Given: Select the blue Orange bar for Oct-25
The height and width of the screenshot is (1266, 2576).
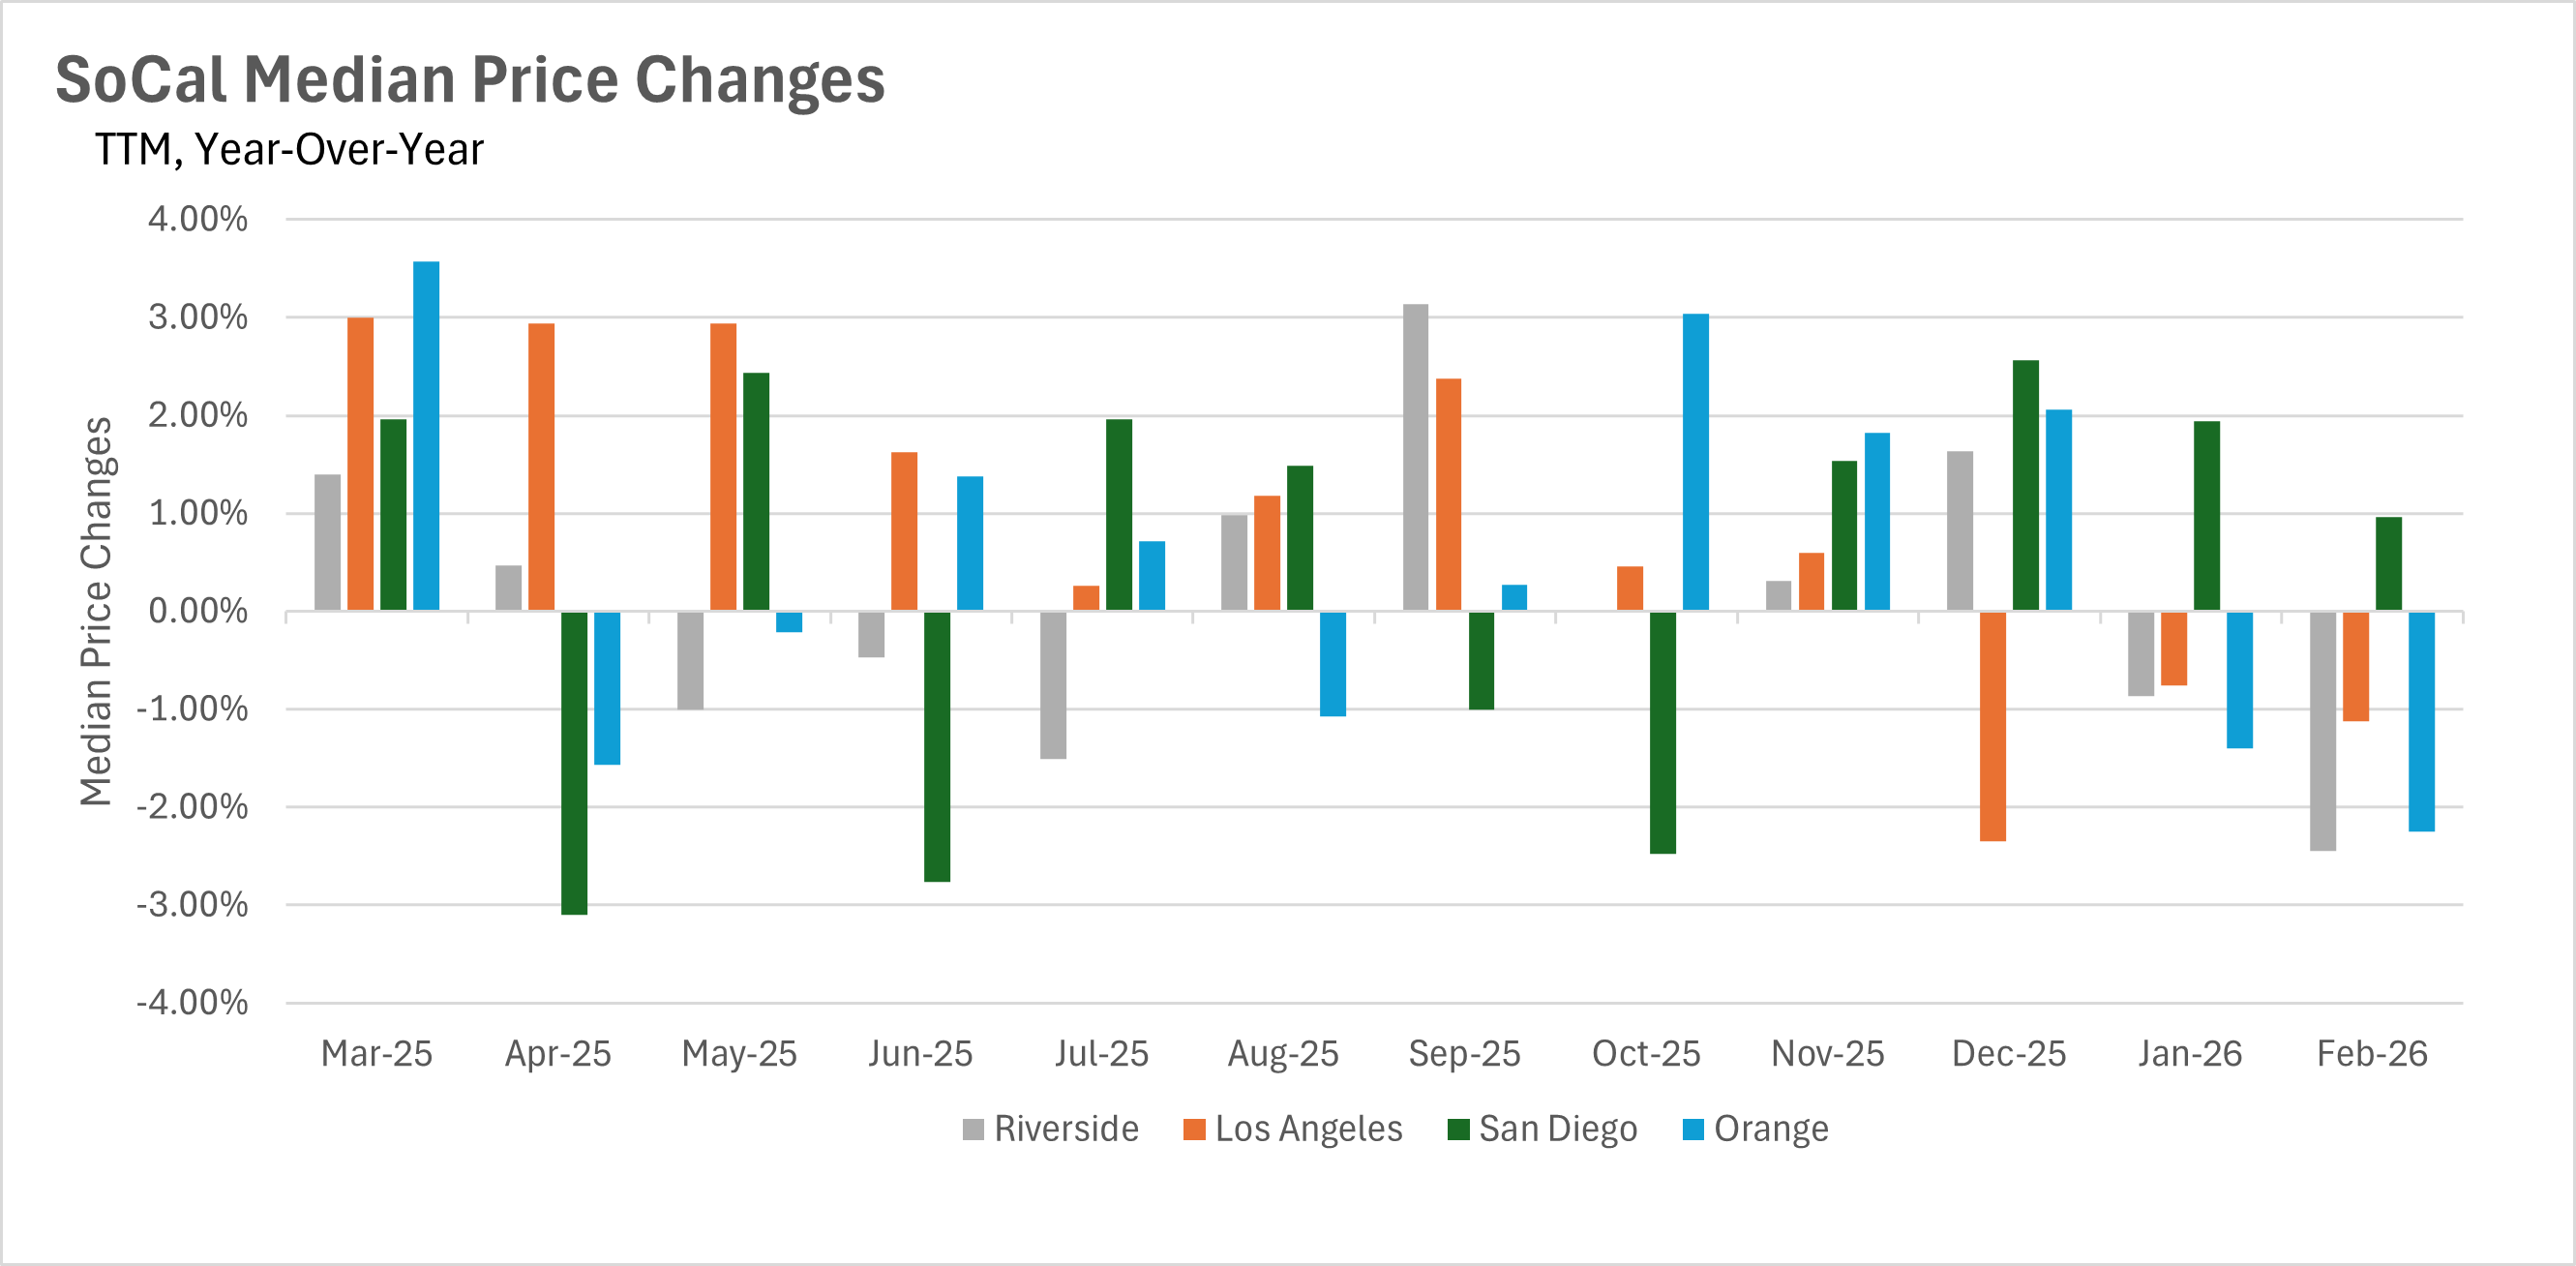Looking at the screenshot, I should tap(1695, 462).
